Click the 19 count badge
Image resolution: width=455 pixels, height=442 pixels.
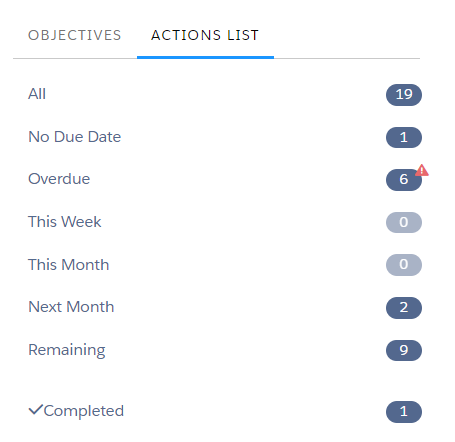[x=404, y=95]
